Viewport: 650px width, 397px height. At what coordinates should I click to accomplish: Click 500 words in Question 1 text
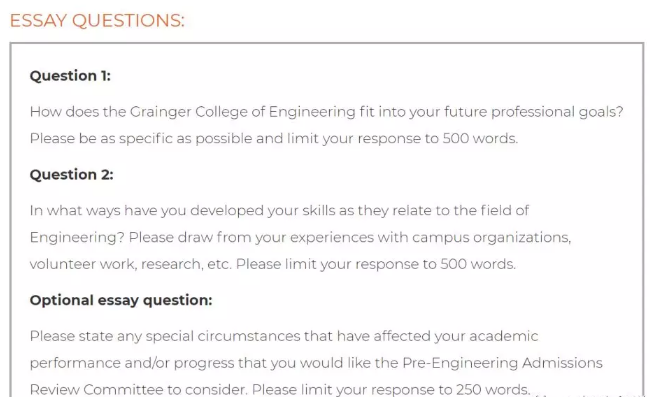point(480,138)
